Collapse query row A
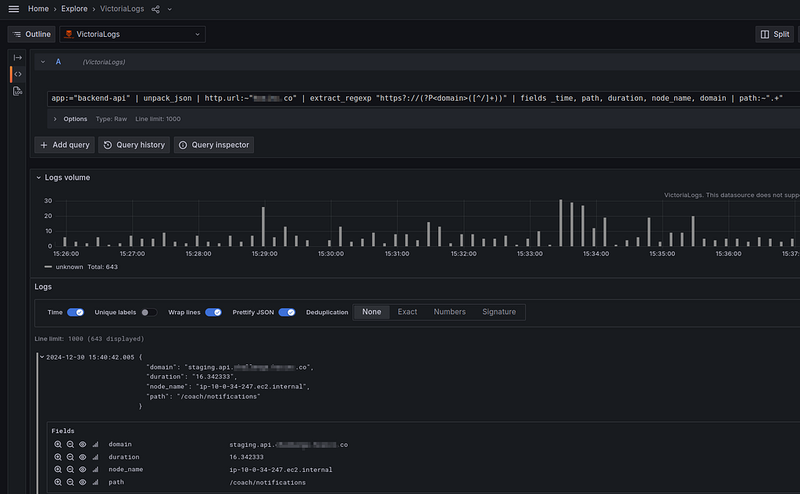 click(41, 62)
